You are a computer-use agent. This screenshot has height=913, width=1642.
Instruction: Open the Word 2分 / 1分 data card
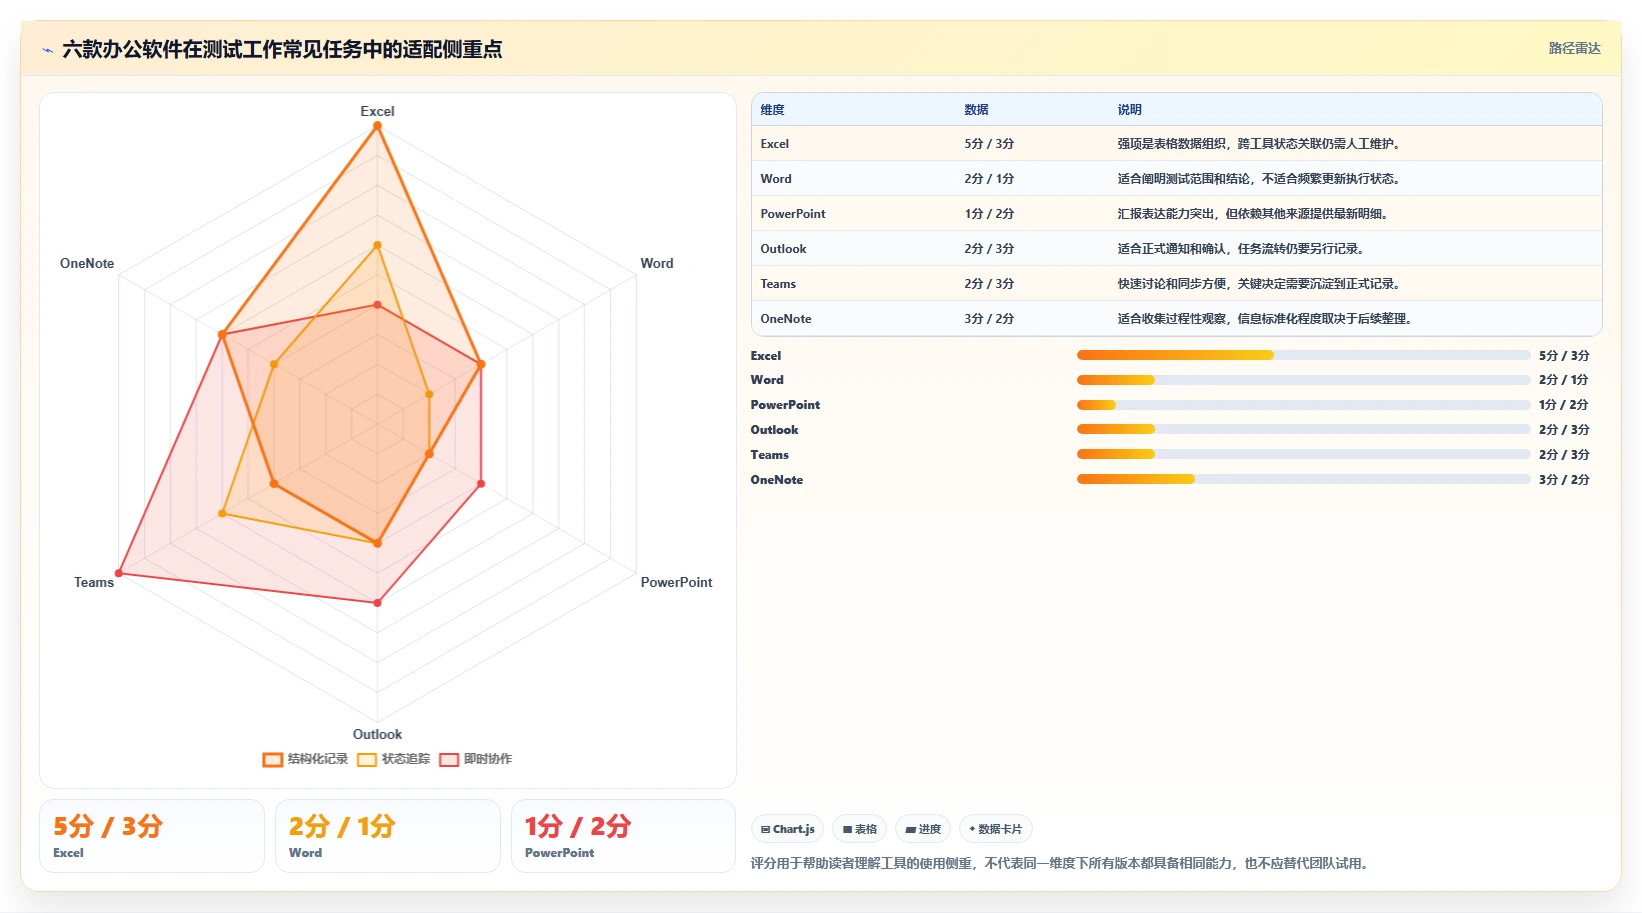point(388,836)
